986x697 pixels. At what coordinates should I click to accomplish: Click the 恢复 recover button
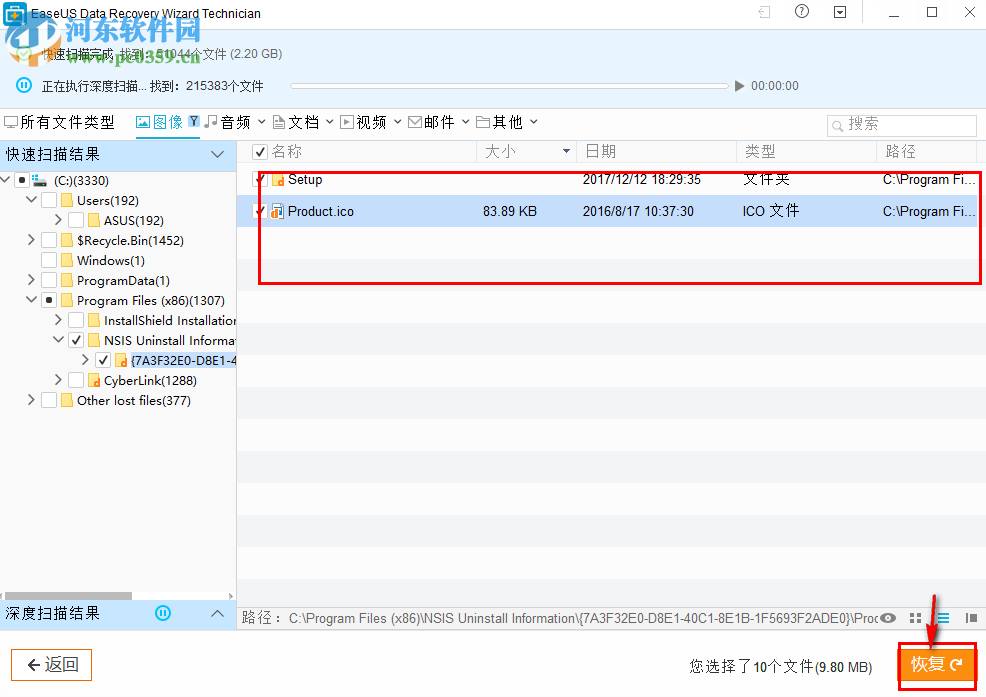point(935,663)
